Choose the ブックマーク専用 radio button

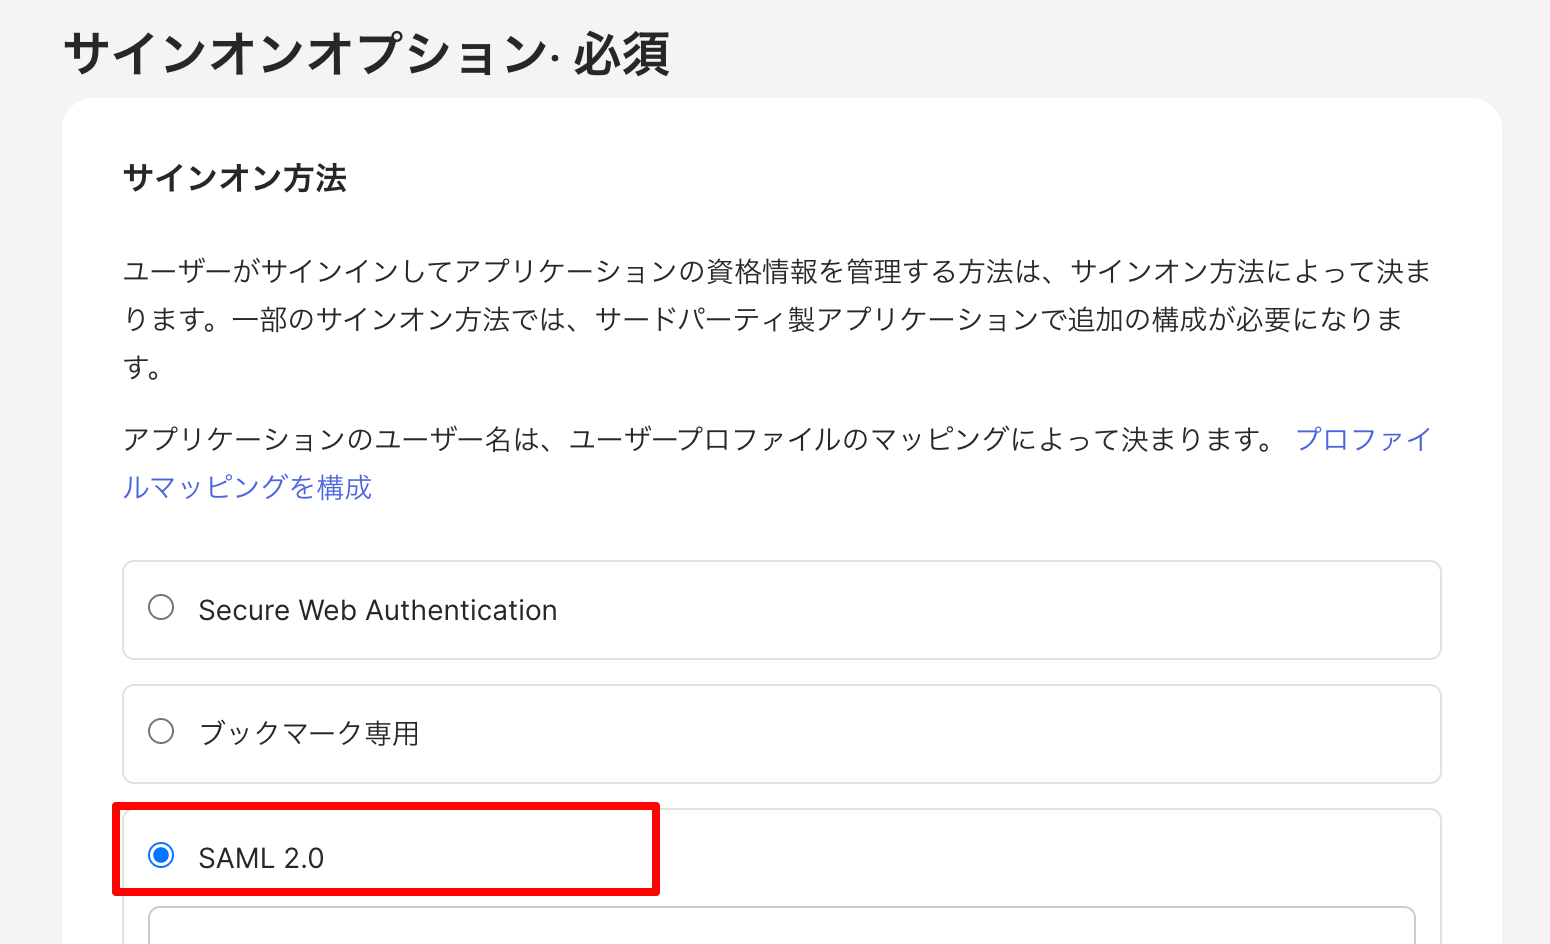[161, 732]
